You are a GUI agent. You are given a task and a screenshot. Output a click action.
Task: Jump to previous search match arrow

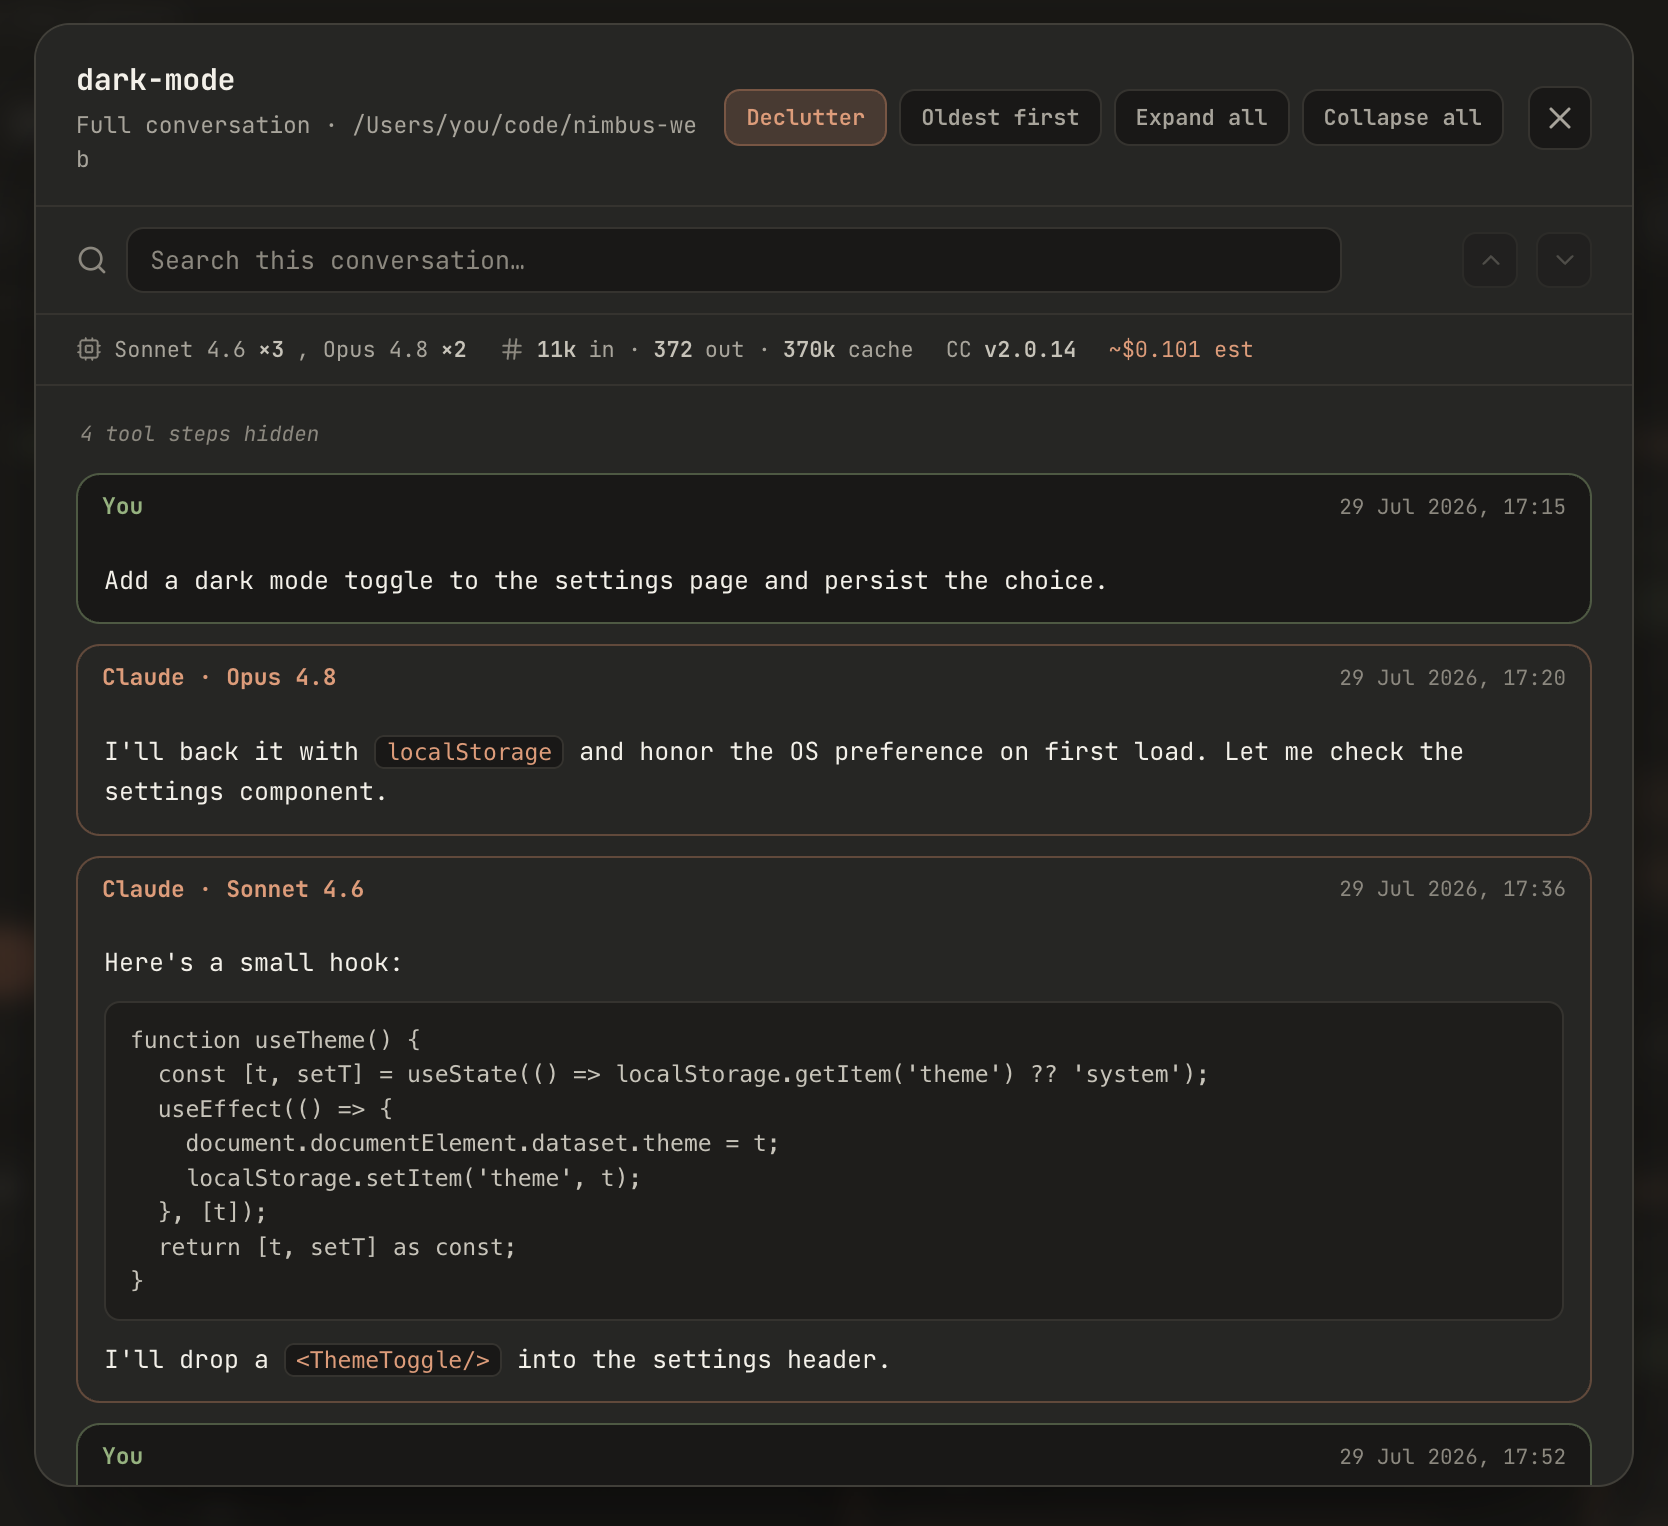click(x=1490, y=260)
